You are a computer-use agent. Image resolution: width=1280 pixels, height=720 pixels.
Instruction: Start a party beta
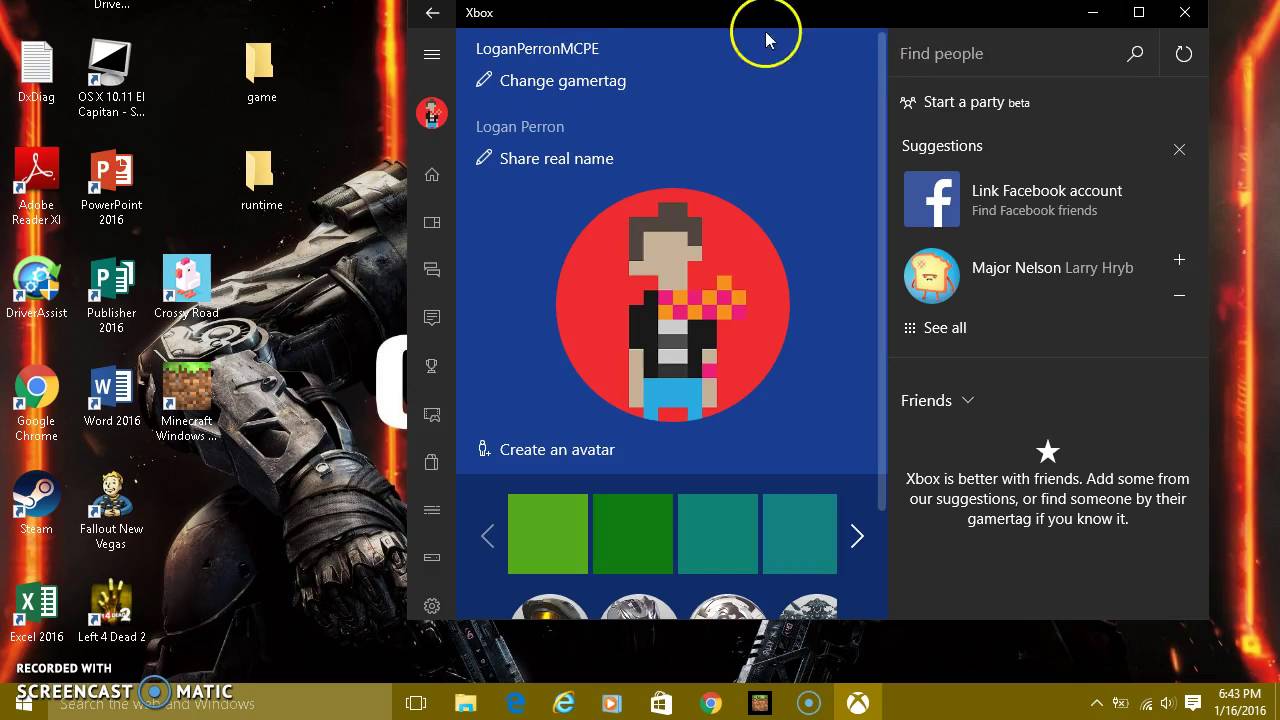(x=965, y=102)
